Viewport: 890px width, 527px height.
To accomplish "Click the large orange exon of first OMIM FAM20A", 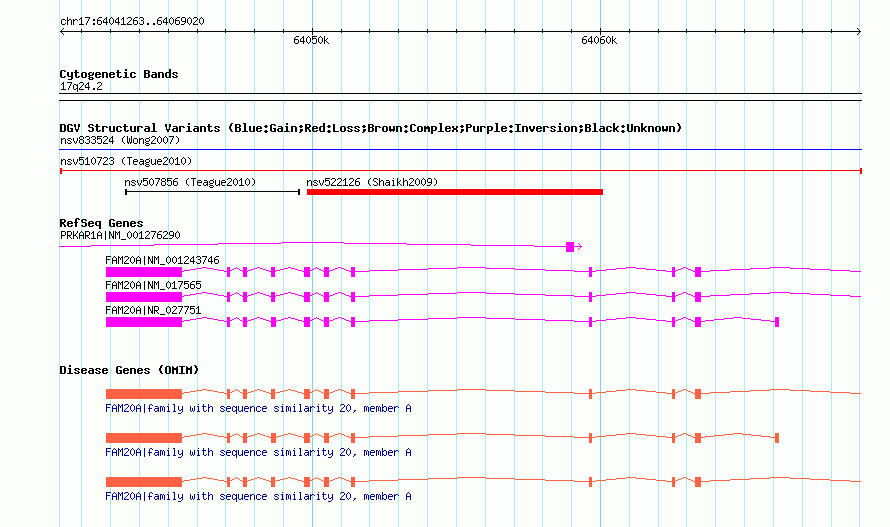I will point(144,394).
